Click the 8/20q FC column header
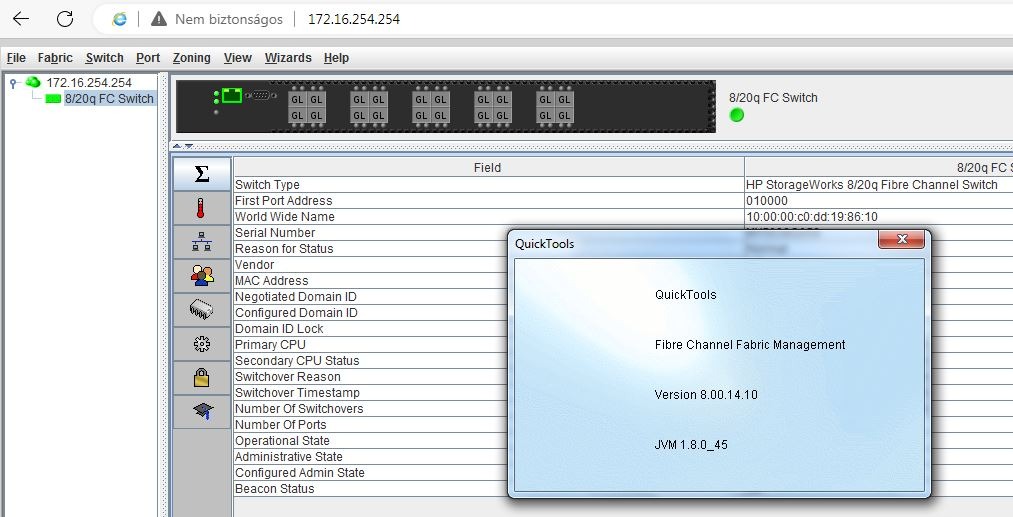The height and width of the screenshot is (517, 1013). (x=879, y=167)
